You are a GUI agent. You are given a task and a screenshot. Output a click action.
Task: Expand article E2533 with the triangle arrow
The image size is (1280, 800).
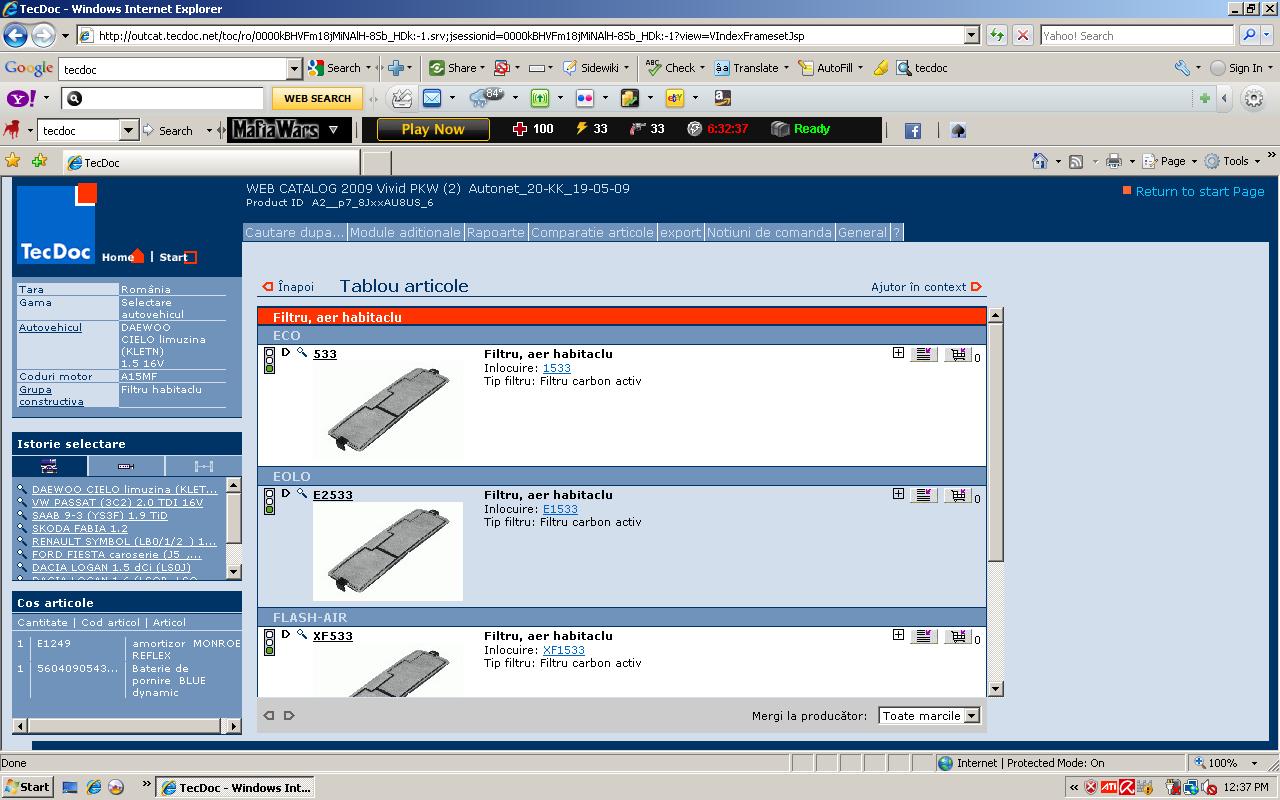pyautogui.click(x=286, y=493)
